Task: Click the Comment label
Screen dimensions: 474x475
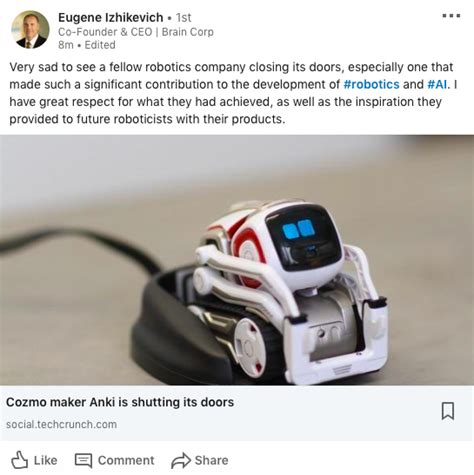Action: (126, 460)
